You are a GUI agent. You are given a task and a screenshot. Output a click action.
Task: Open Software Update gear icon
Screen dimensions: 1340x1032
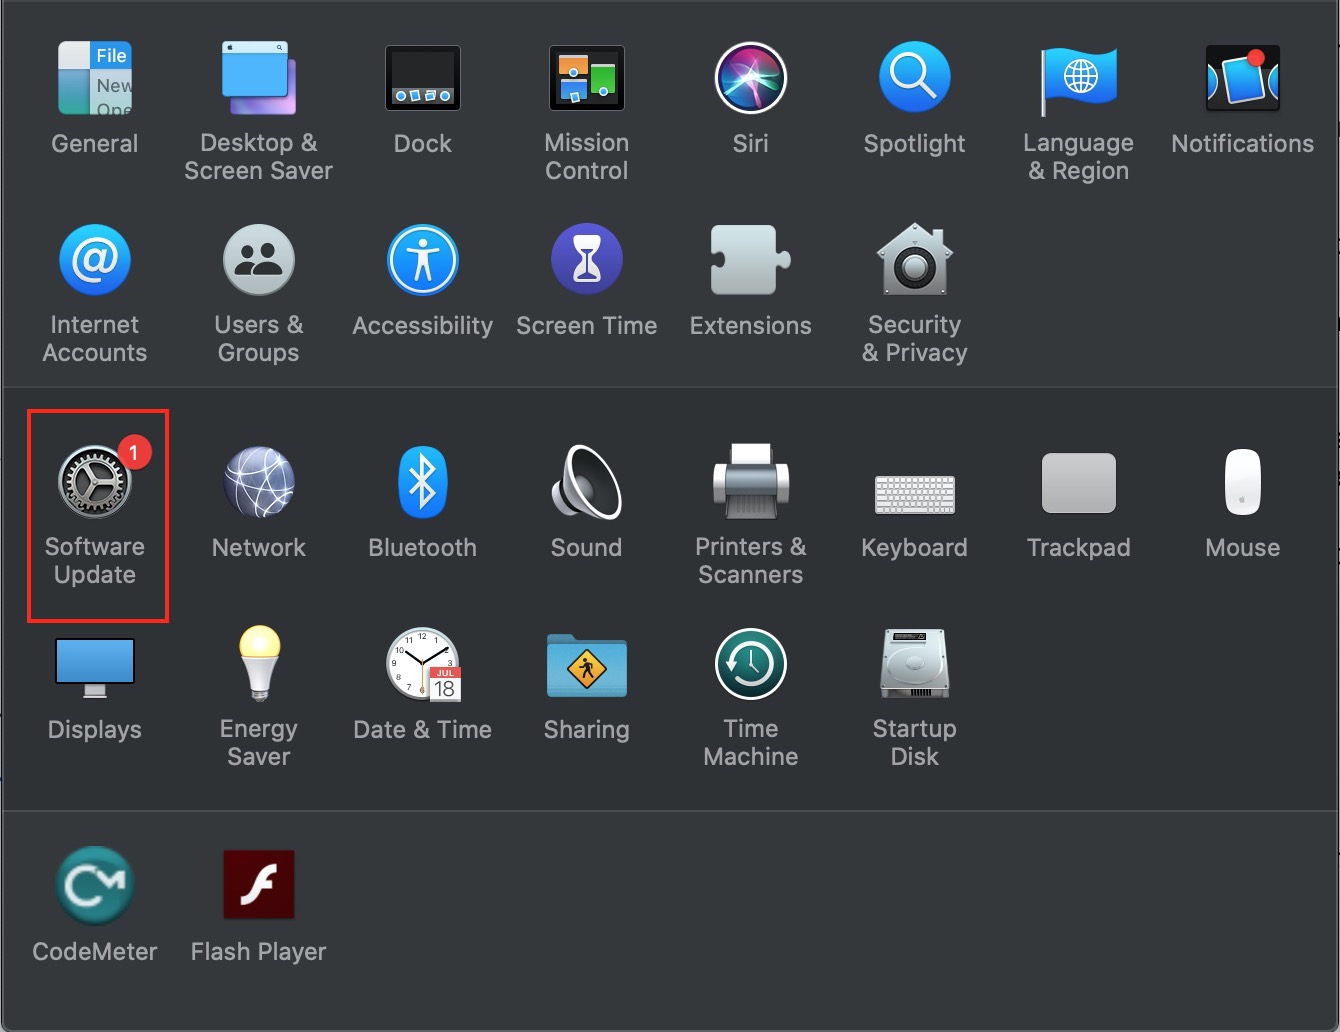pyautogui.click(x=95, y=482)
